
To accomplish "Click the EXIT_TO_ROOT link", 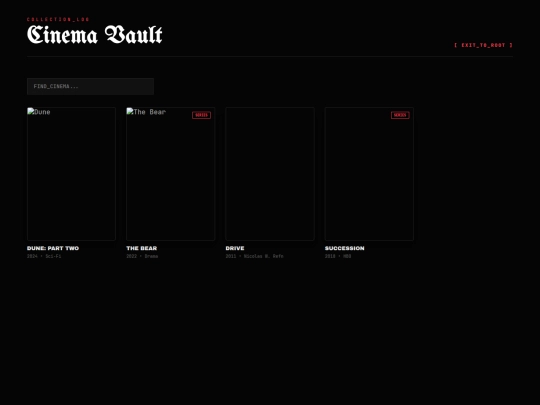I will point(483,45).
